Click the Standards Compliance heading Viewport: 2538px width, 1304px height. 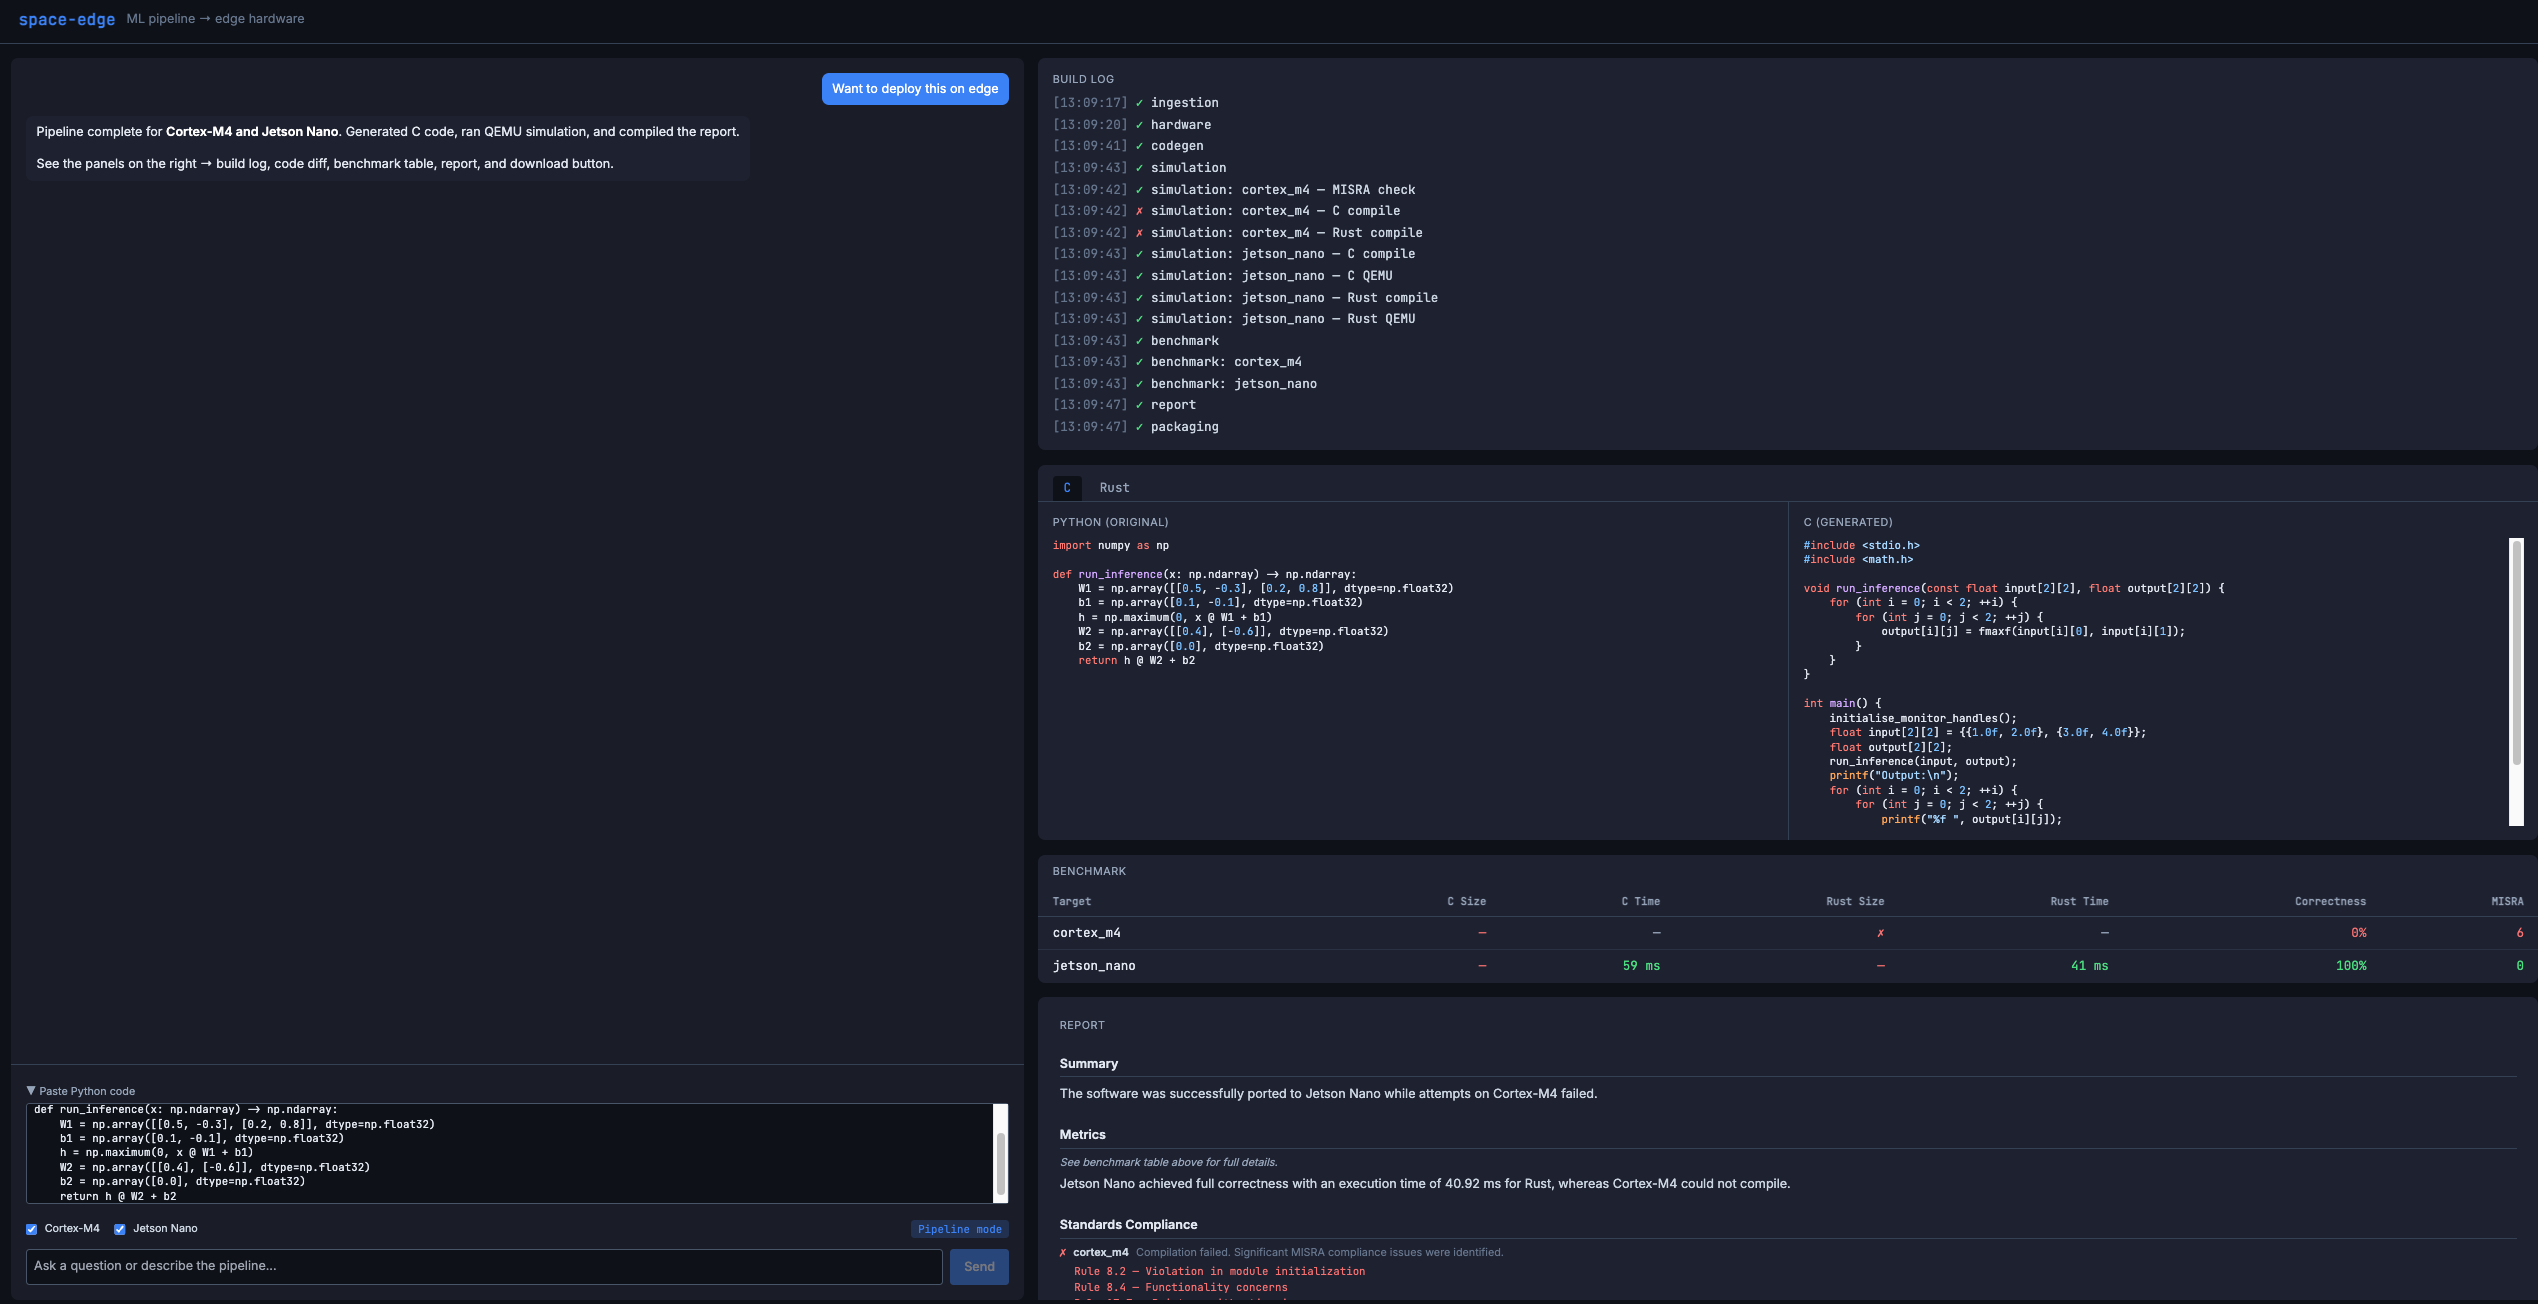(1128, 1225)
